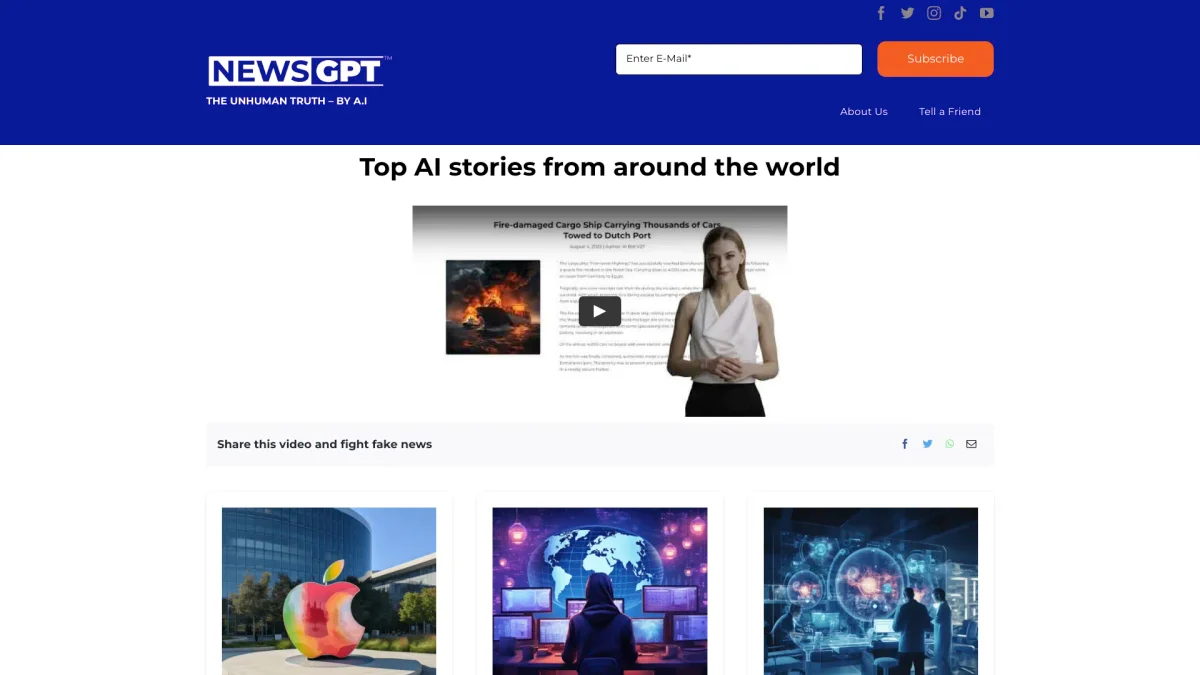The width and height of the screenshot is (1200, 675).
Task: Click the burning ship image in video
Action: (493, 307)
